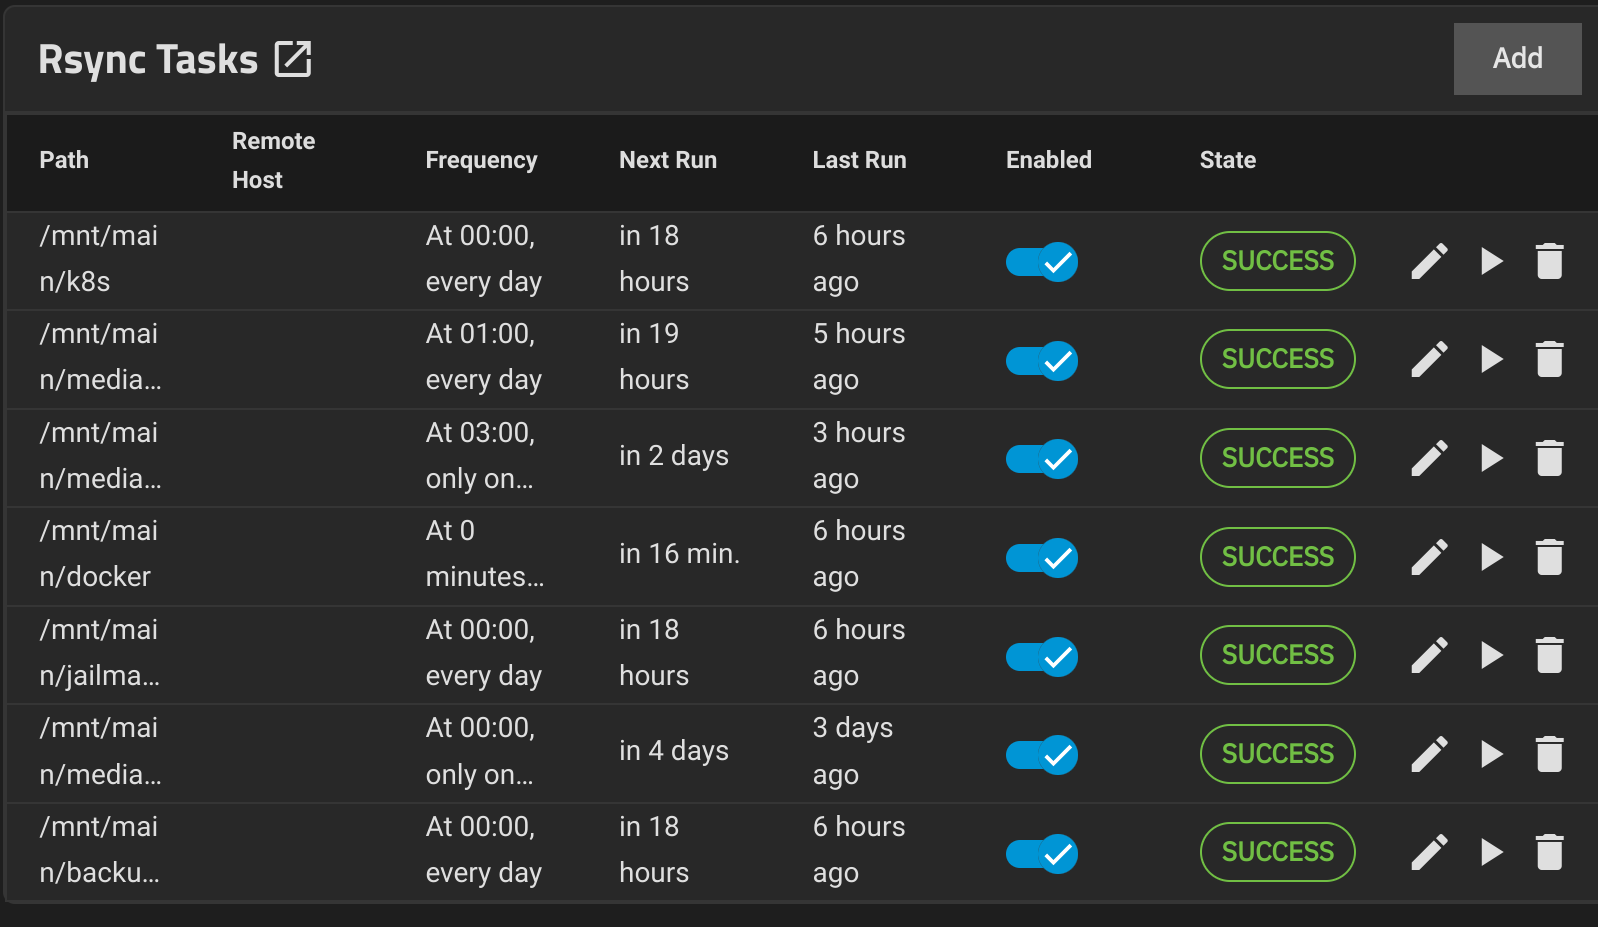Edit the /mnt/main/k8s rsync task

point(1429,261)
